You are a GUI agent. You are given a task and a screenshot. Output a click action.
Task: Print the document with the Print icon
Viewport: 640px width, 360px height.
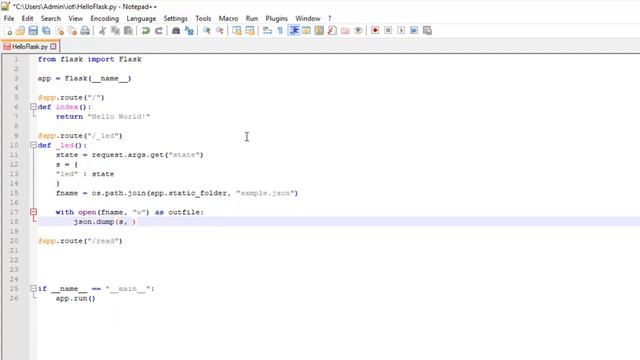tap(85, 31)
